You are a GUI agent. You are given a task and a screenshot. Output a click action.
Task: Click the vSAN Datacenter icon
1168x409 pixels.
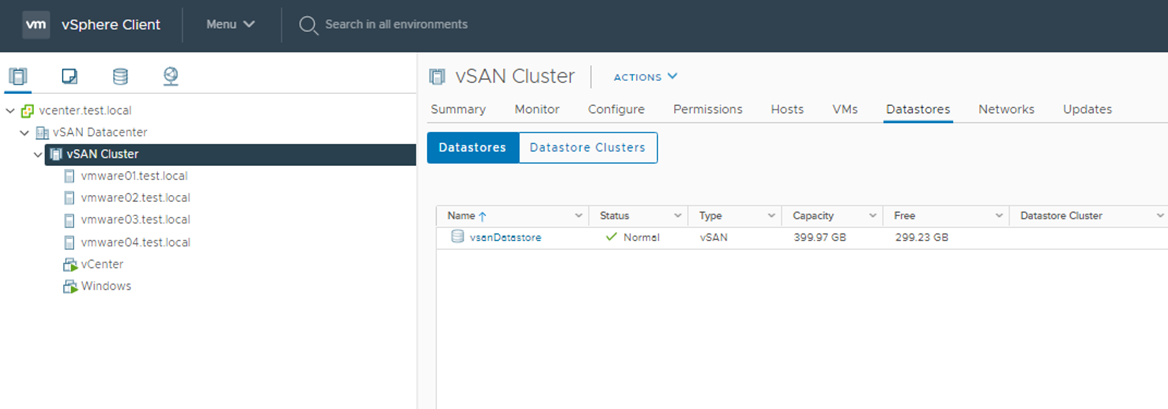click(42, 133)
